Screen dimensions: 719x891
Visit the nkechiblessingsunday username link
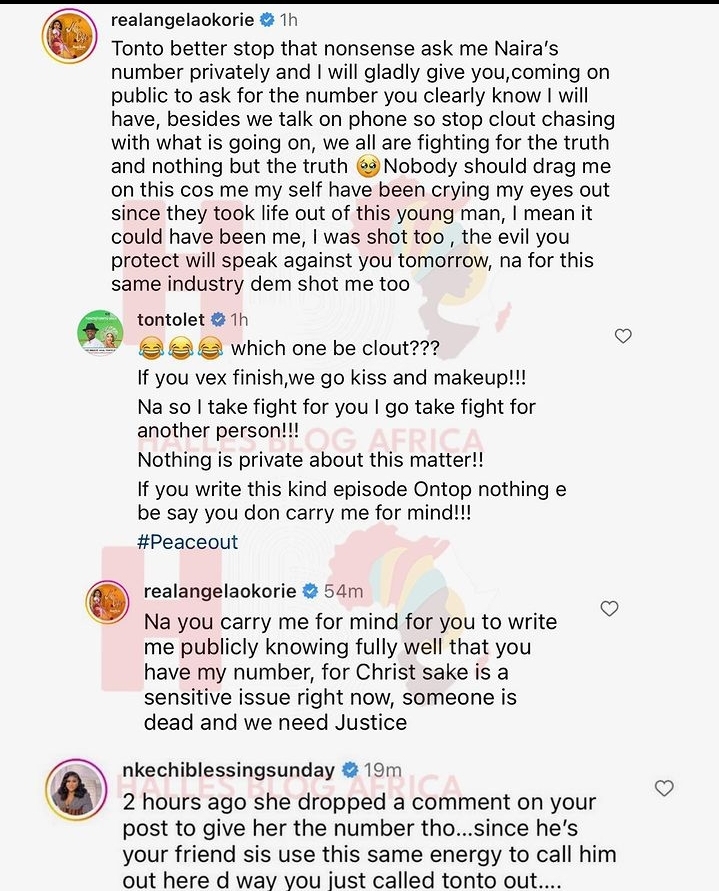coord(228,770)
